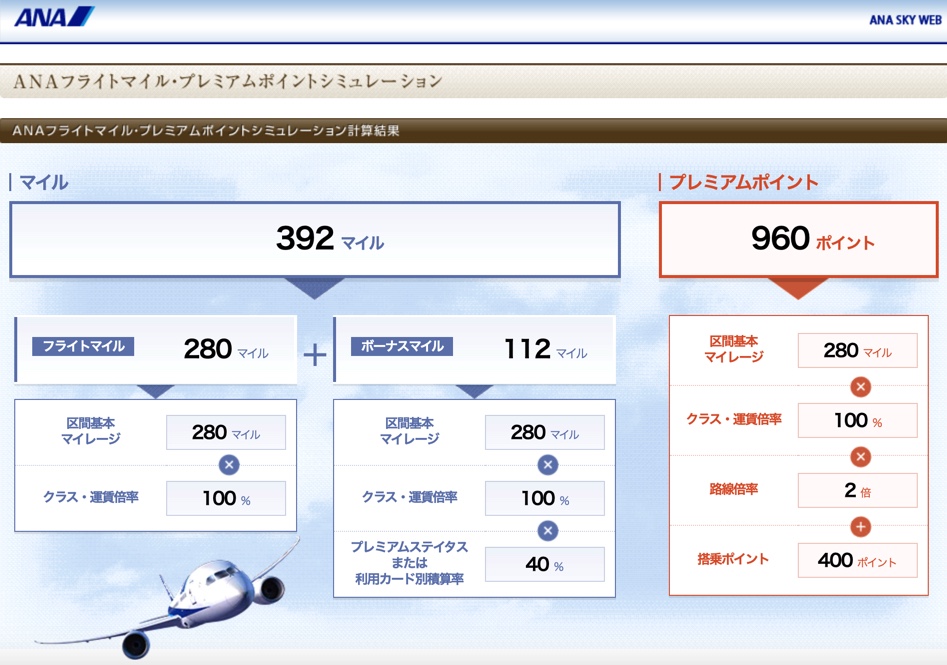Viewport: 947px width, 665px height.
Task: Click the 960 ポイント total box
Action: click(798, 239)
